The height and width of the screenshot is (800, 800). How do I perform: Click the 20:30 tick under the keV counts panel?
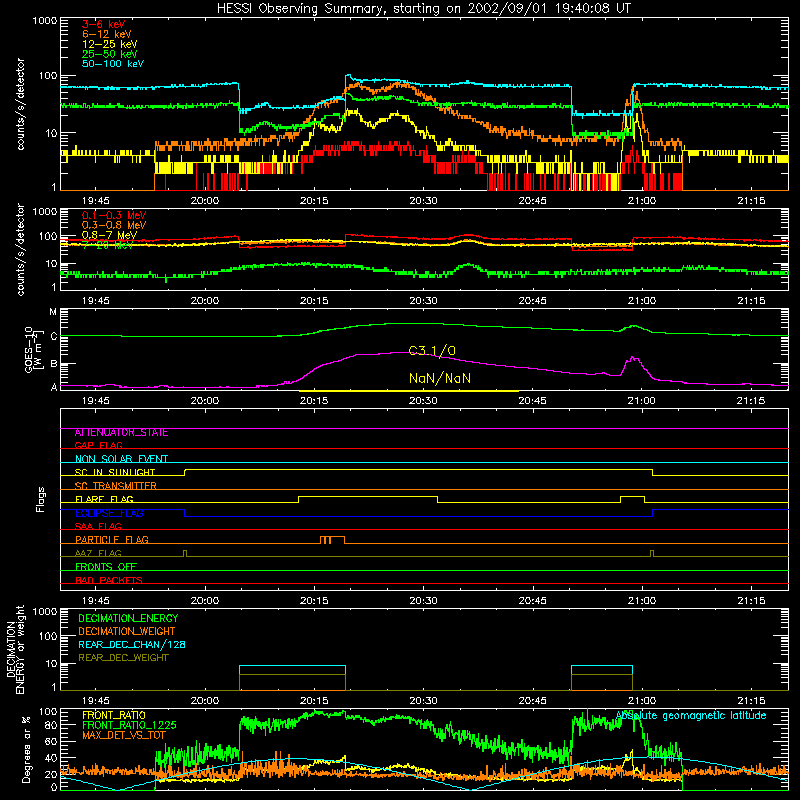(423, 201)
